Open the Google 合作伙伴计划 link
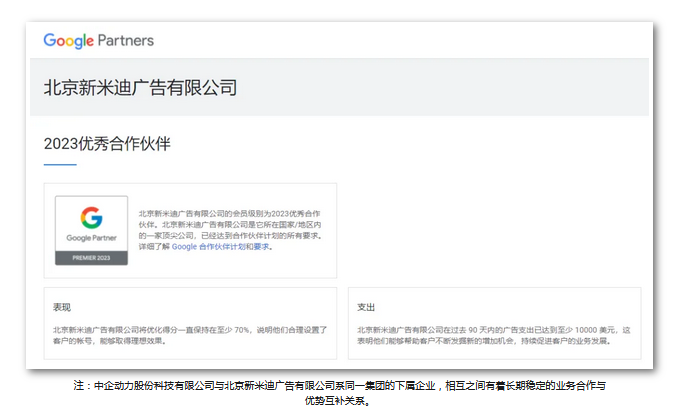The height and width of the screenshot is (418, 679). click(x=209, y=246)
